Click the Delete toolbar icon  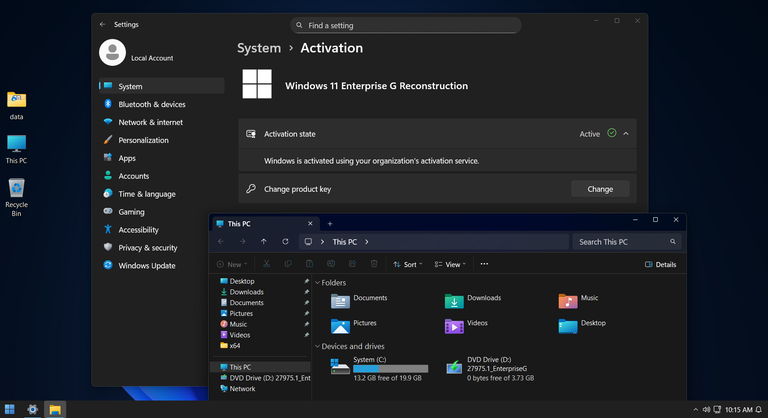pyautogui.click(x=374, y=264)
